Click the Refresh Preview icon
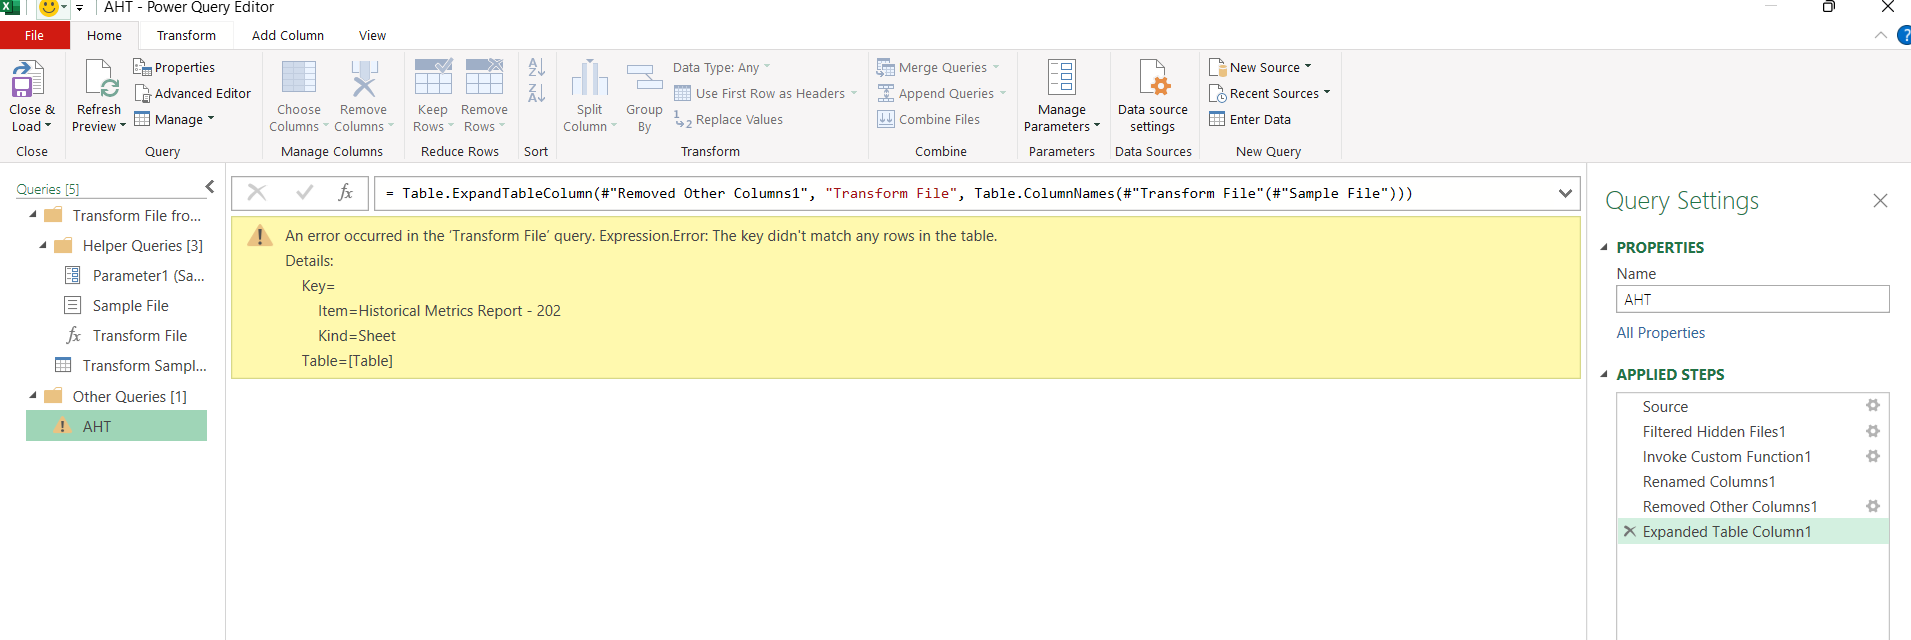 (x=101, y=79)
